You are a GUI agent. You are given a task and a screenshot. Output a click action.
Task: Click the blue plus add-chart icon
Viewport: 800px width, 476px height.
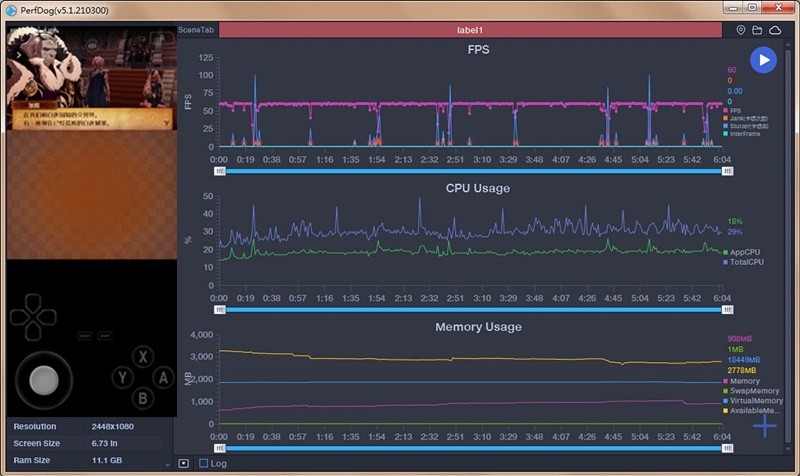764,425
